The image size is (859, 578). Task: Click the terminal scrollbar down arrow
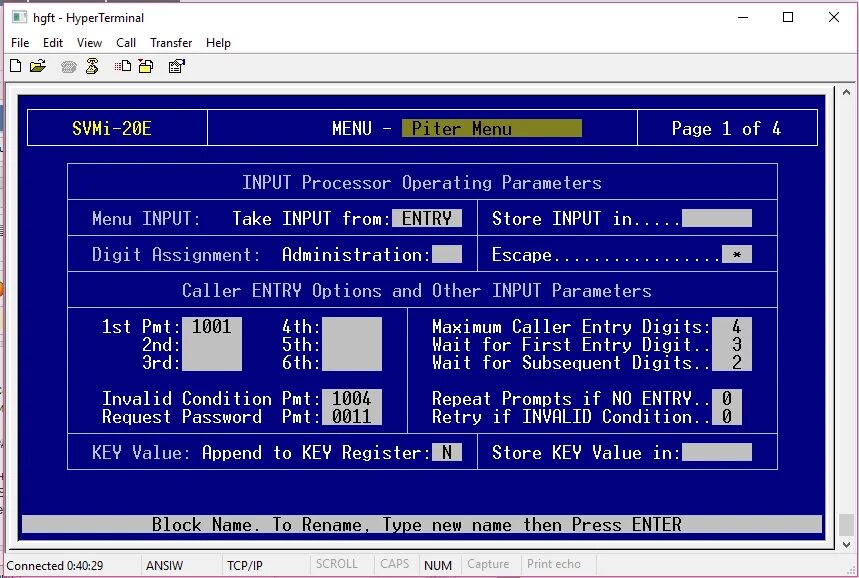846,544
